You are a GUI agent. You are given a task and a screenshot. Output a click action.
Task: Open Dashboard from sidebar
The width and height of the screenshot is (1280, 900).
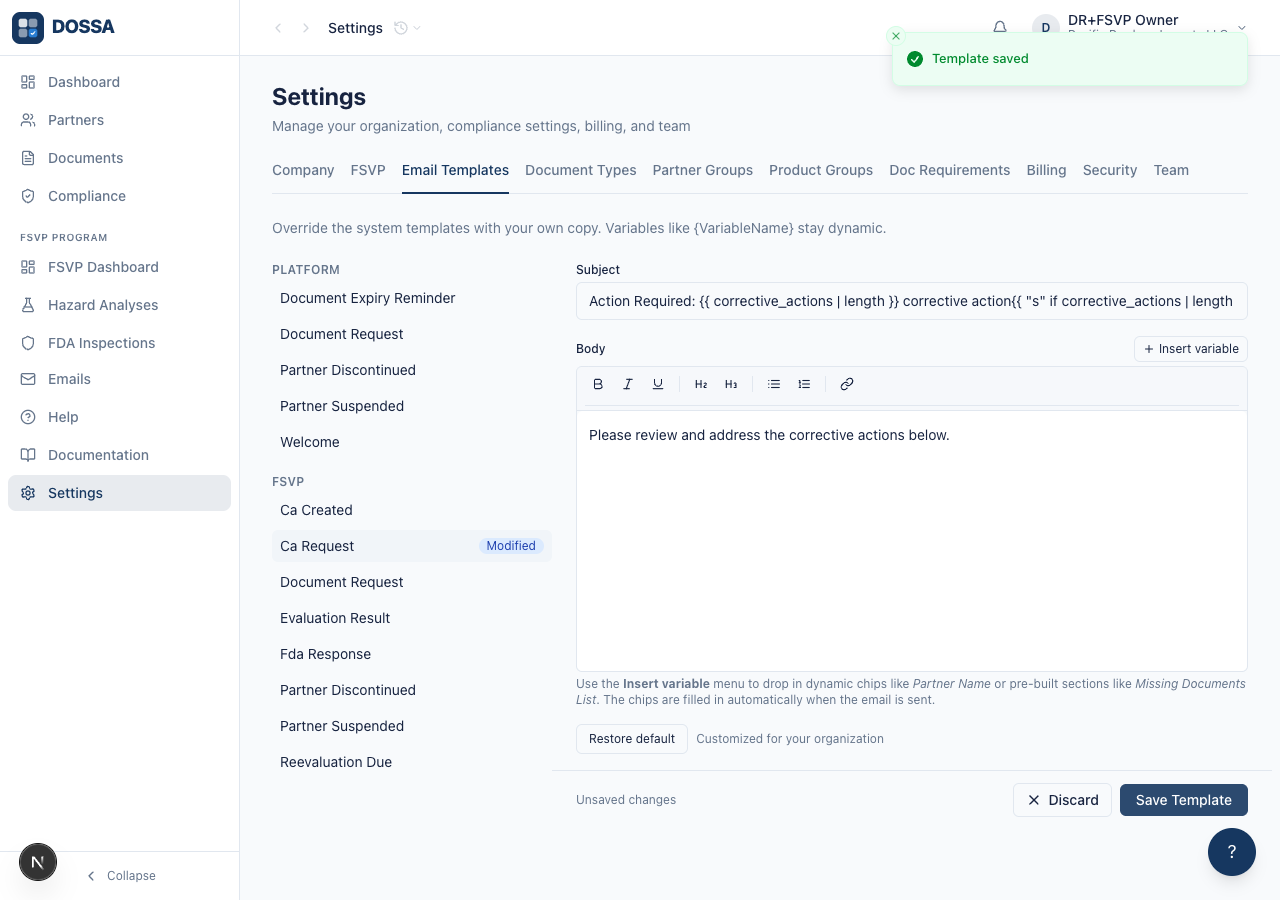point(119,82)
